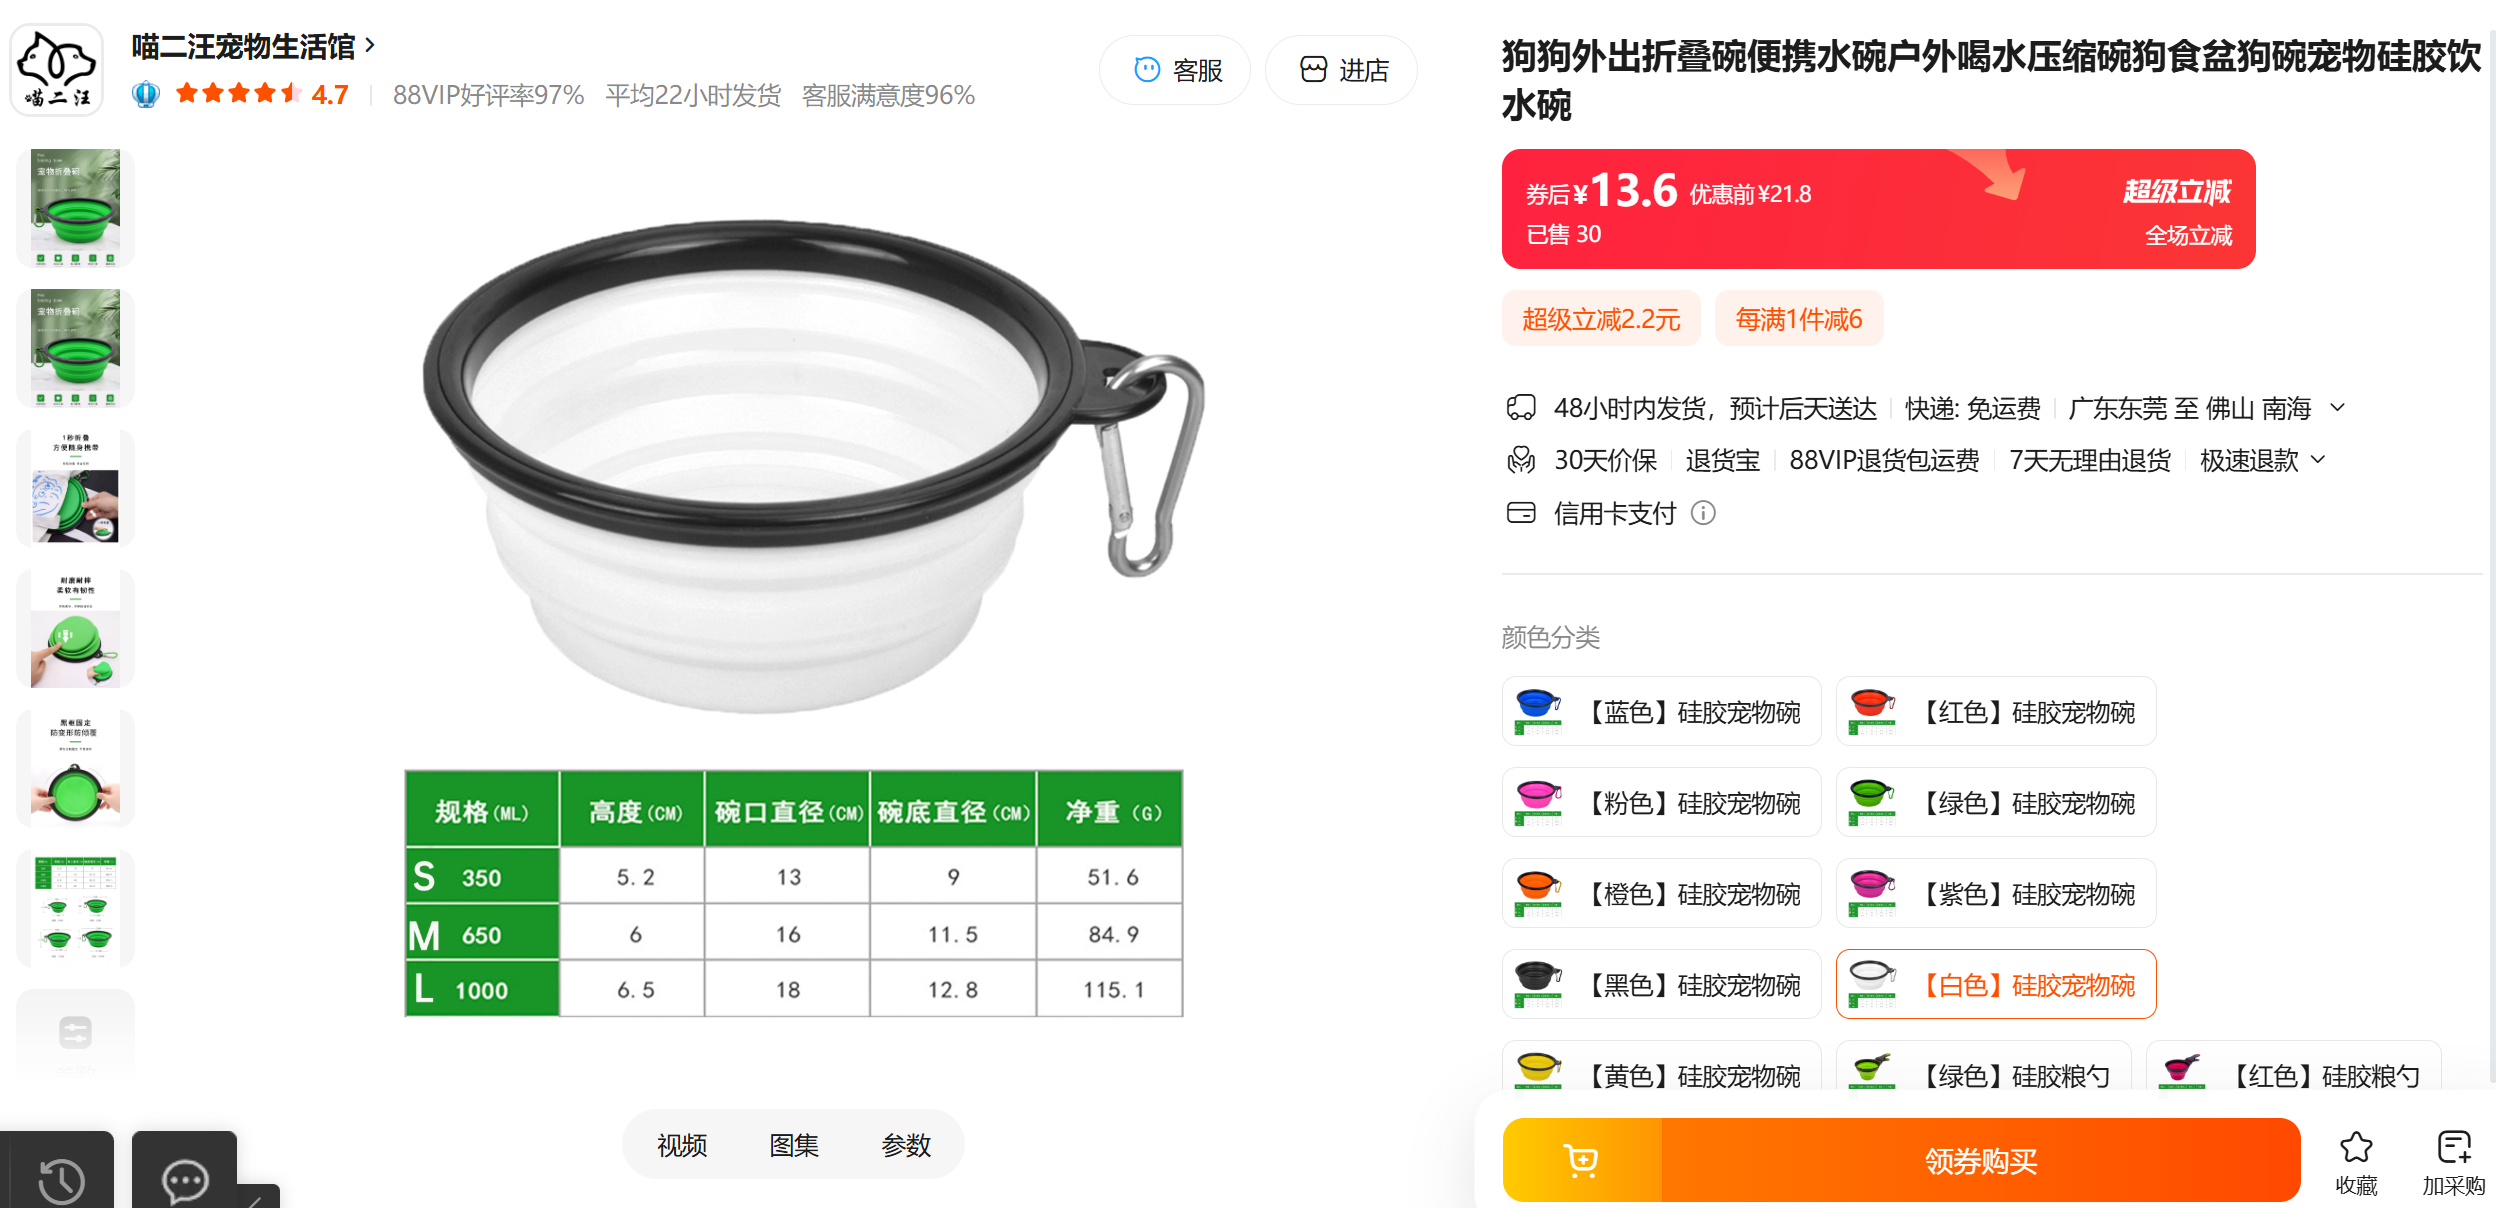Expand the 极速退款 service guarantees chevron
The width and height of the screenshot is (2496, 1208).
(2318, 460)
